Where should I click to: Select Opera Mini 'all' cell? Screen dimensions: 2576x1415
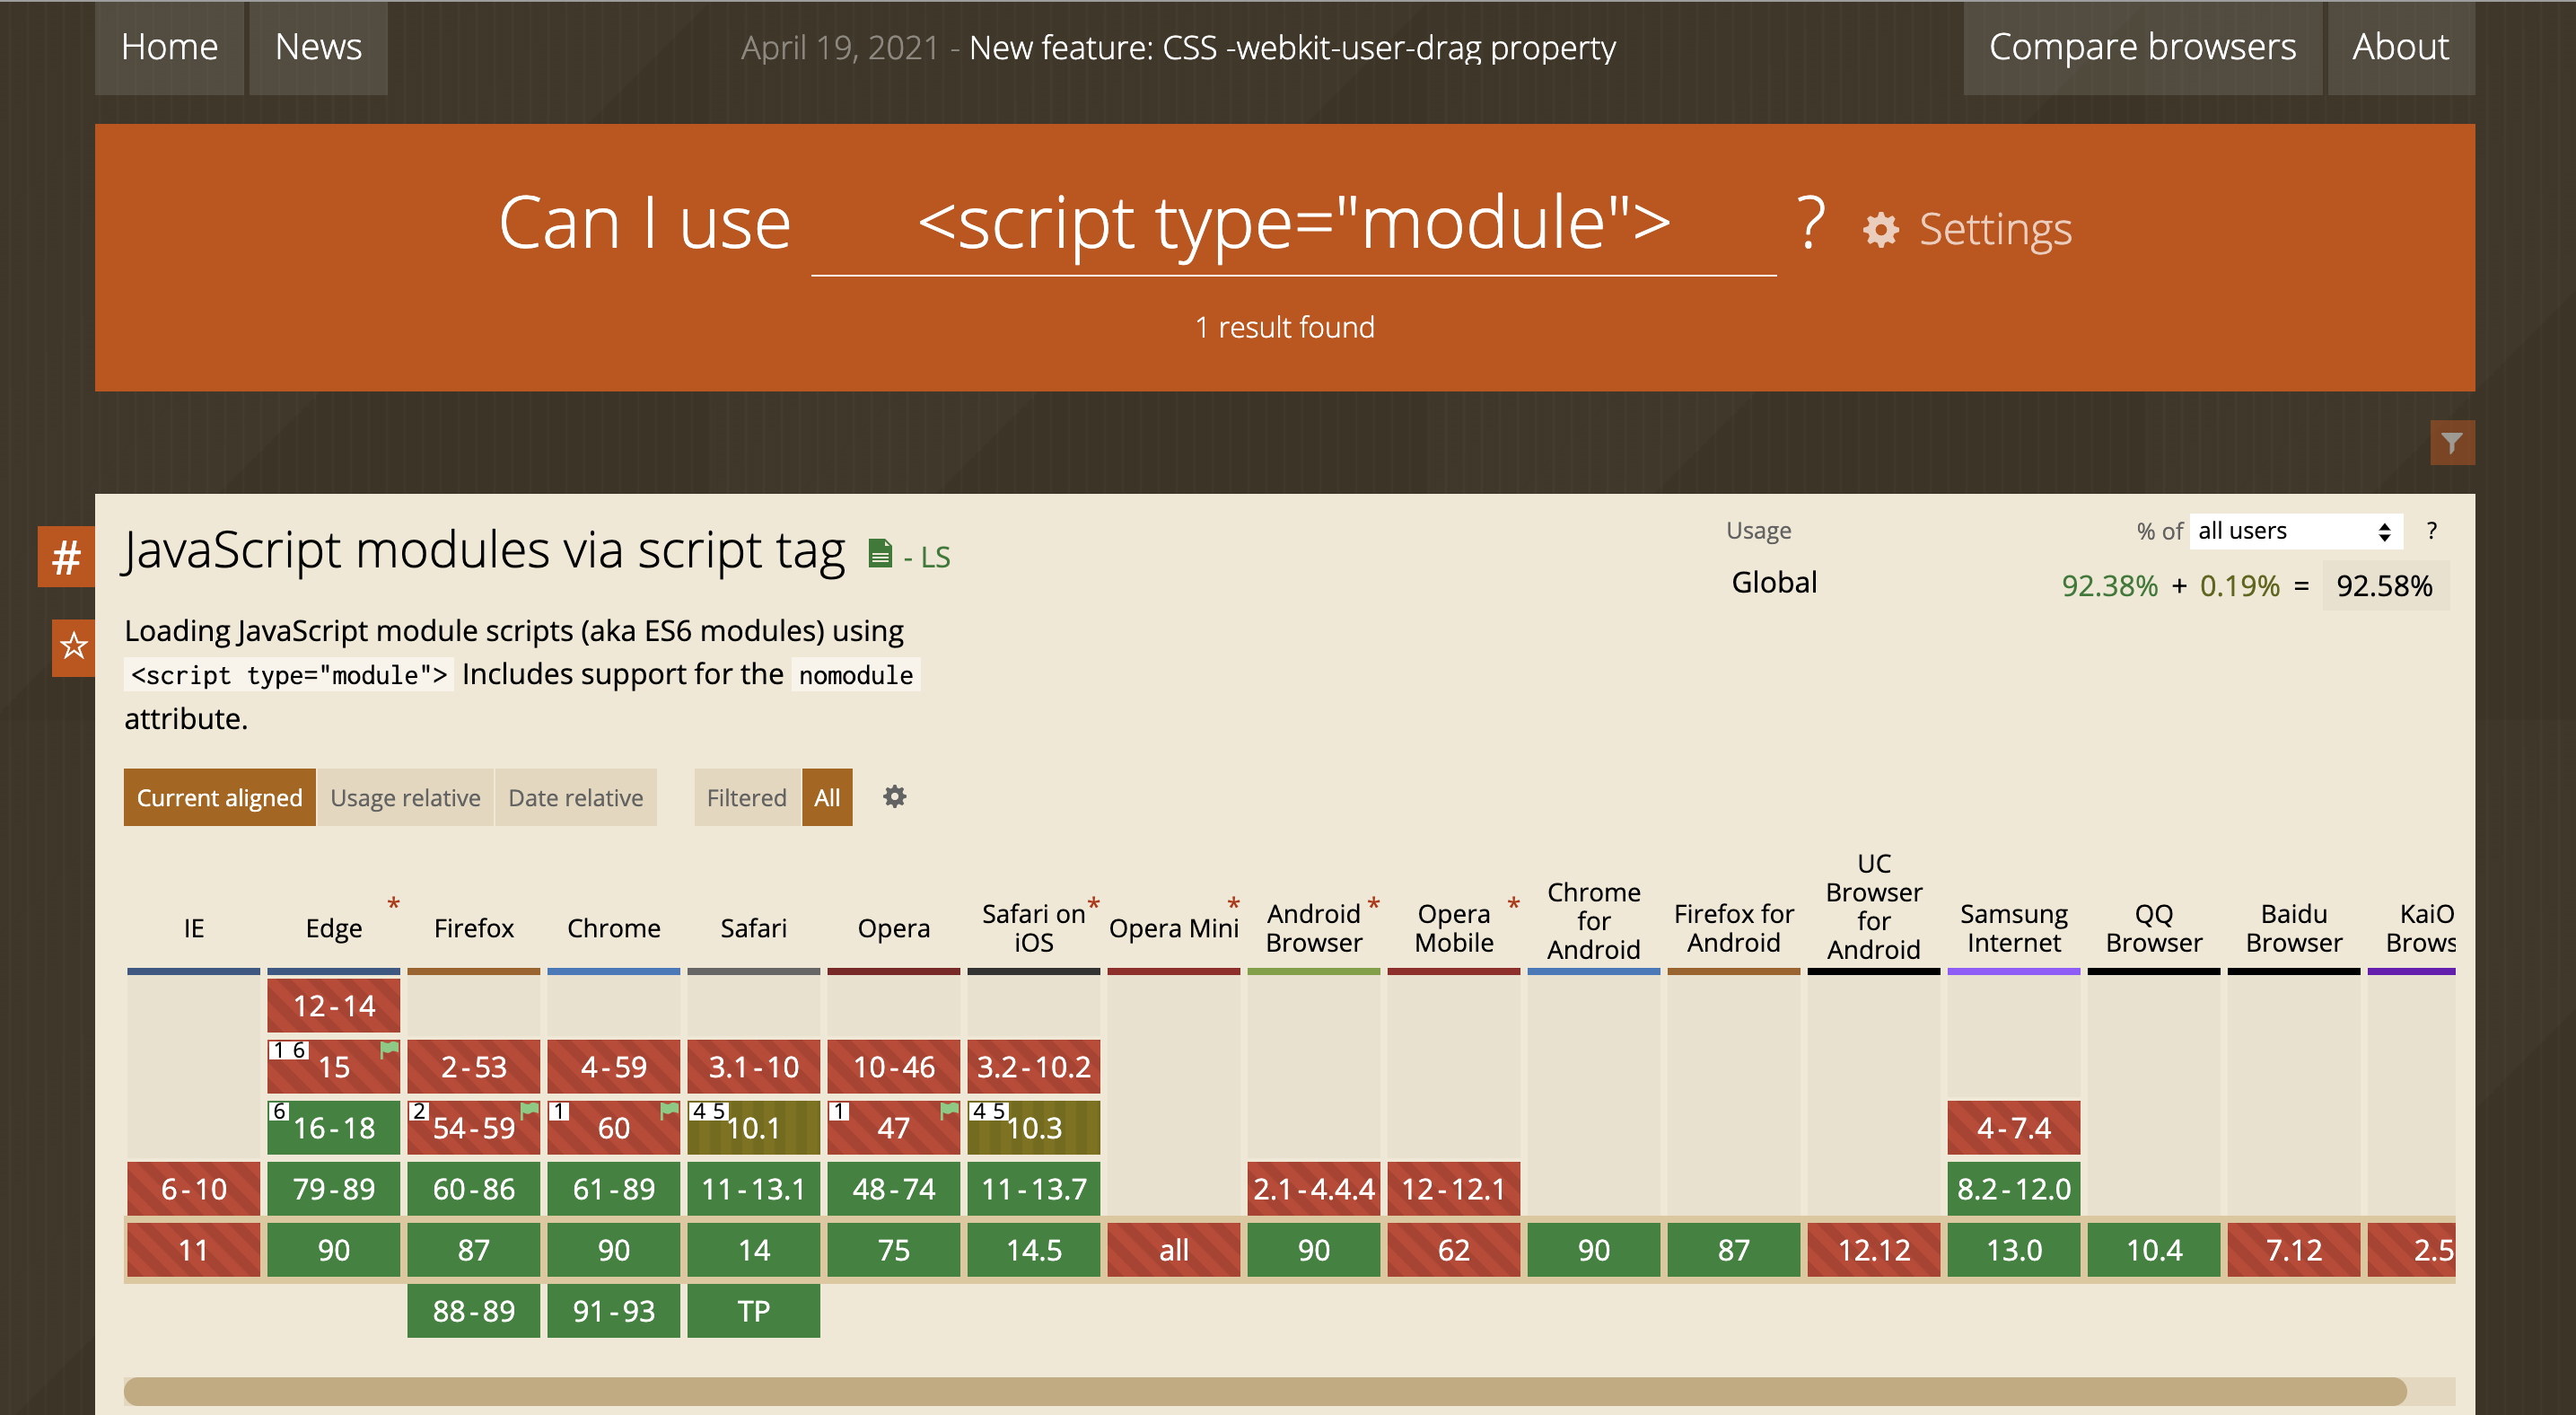pos(1173,1250)
